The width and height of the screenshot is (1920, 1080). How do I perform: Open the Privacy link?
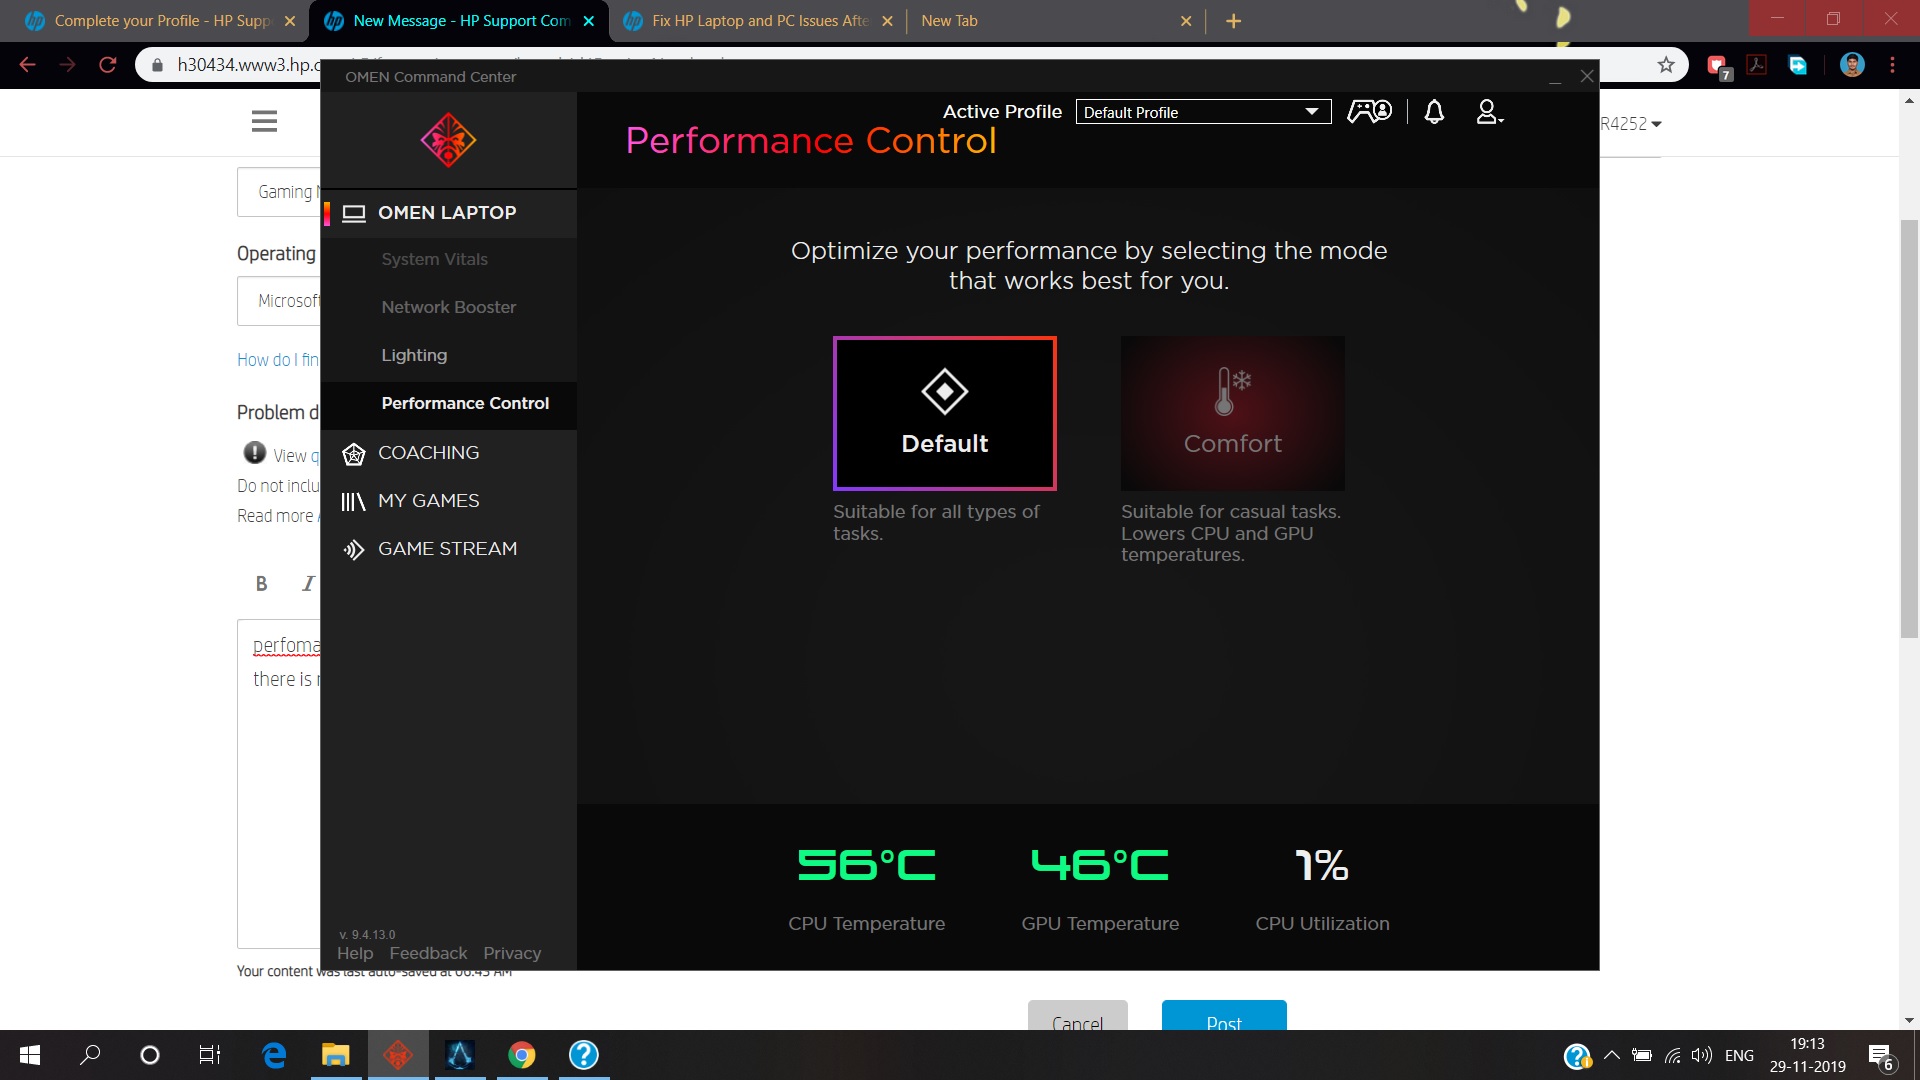[512, 953]
